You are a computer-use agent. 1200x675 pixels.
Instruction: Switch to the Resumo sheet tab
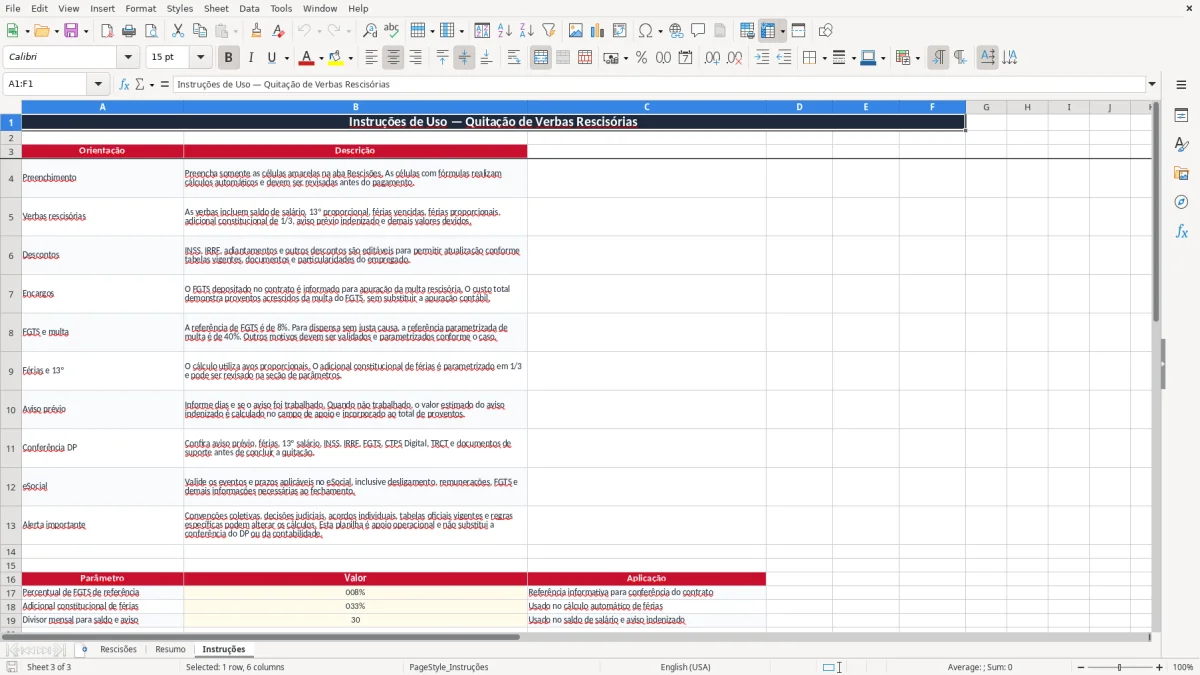pyautogui.click(x=170, y=649)
